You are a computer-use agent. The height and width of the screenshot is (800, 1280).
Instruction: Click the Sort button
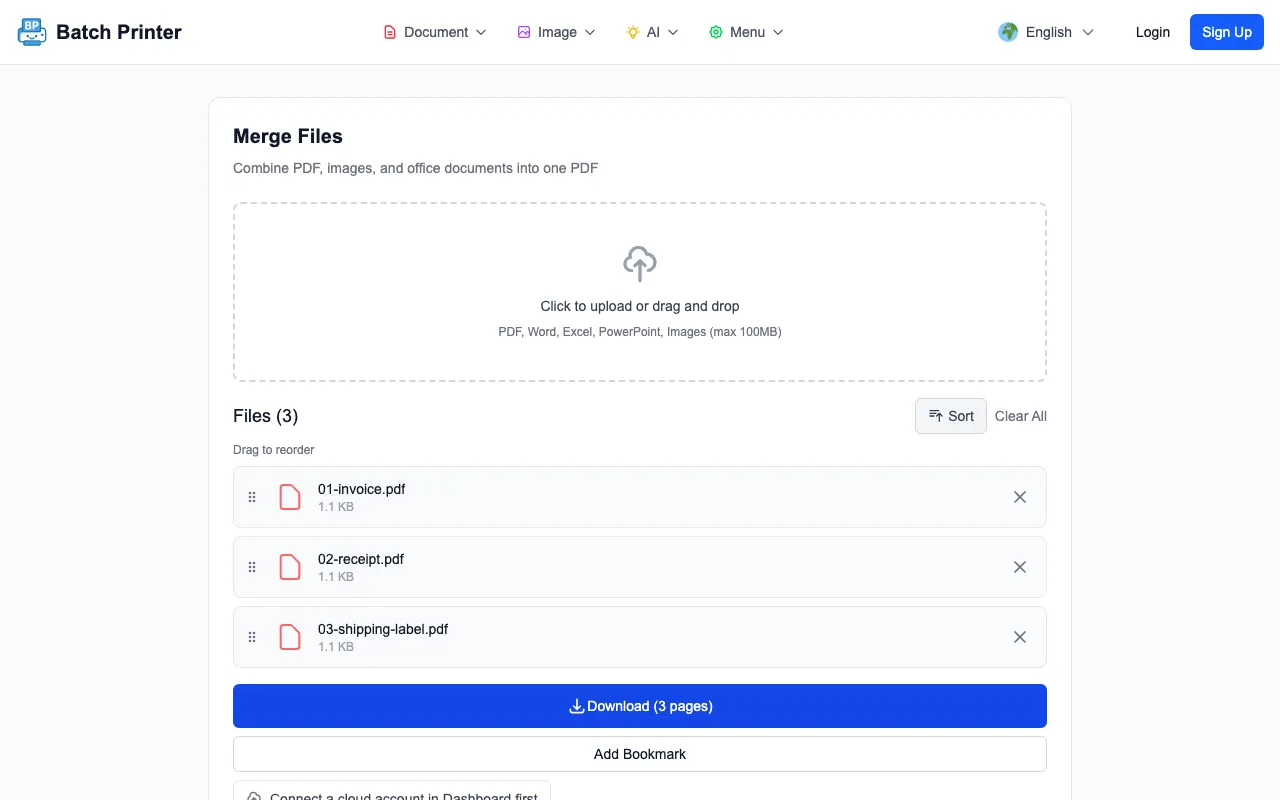[951, 416]
